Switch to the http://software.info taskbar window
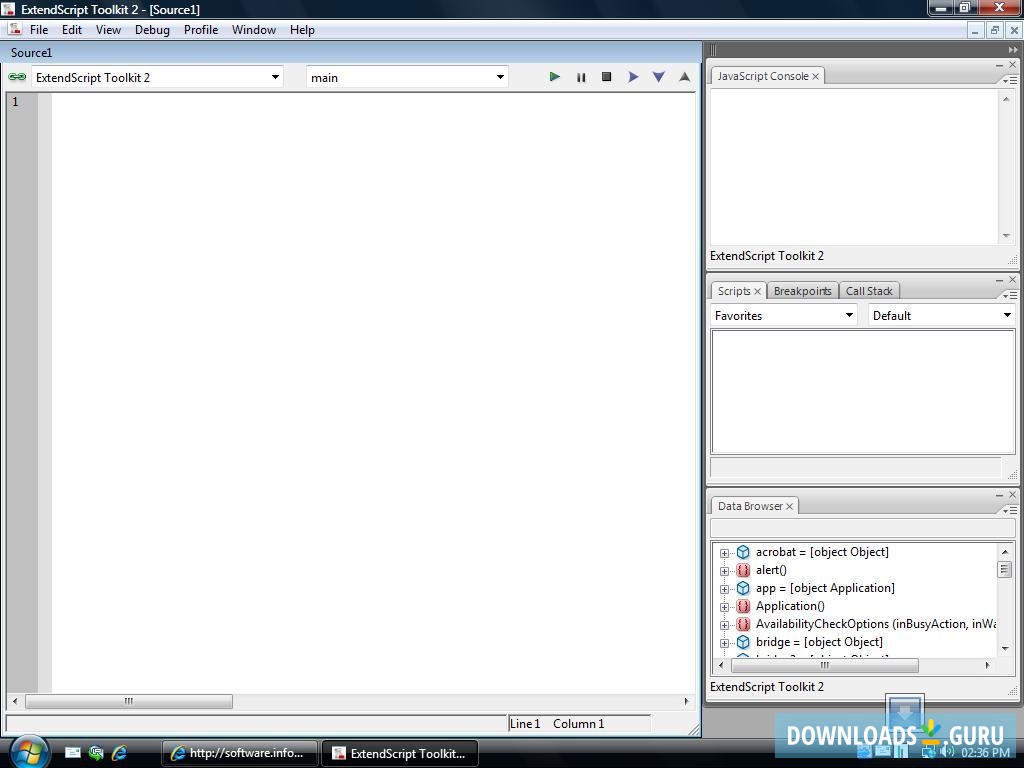Viewport: 1026px width, 768px height. (x=239, y=753)
